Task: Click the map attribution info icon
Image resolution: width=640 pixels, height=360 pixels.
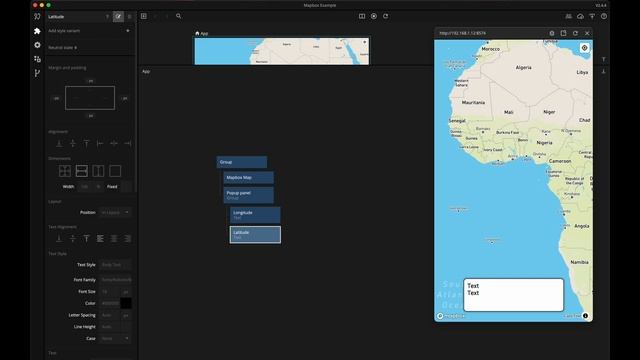Action: point(585,316)
